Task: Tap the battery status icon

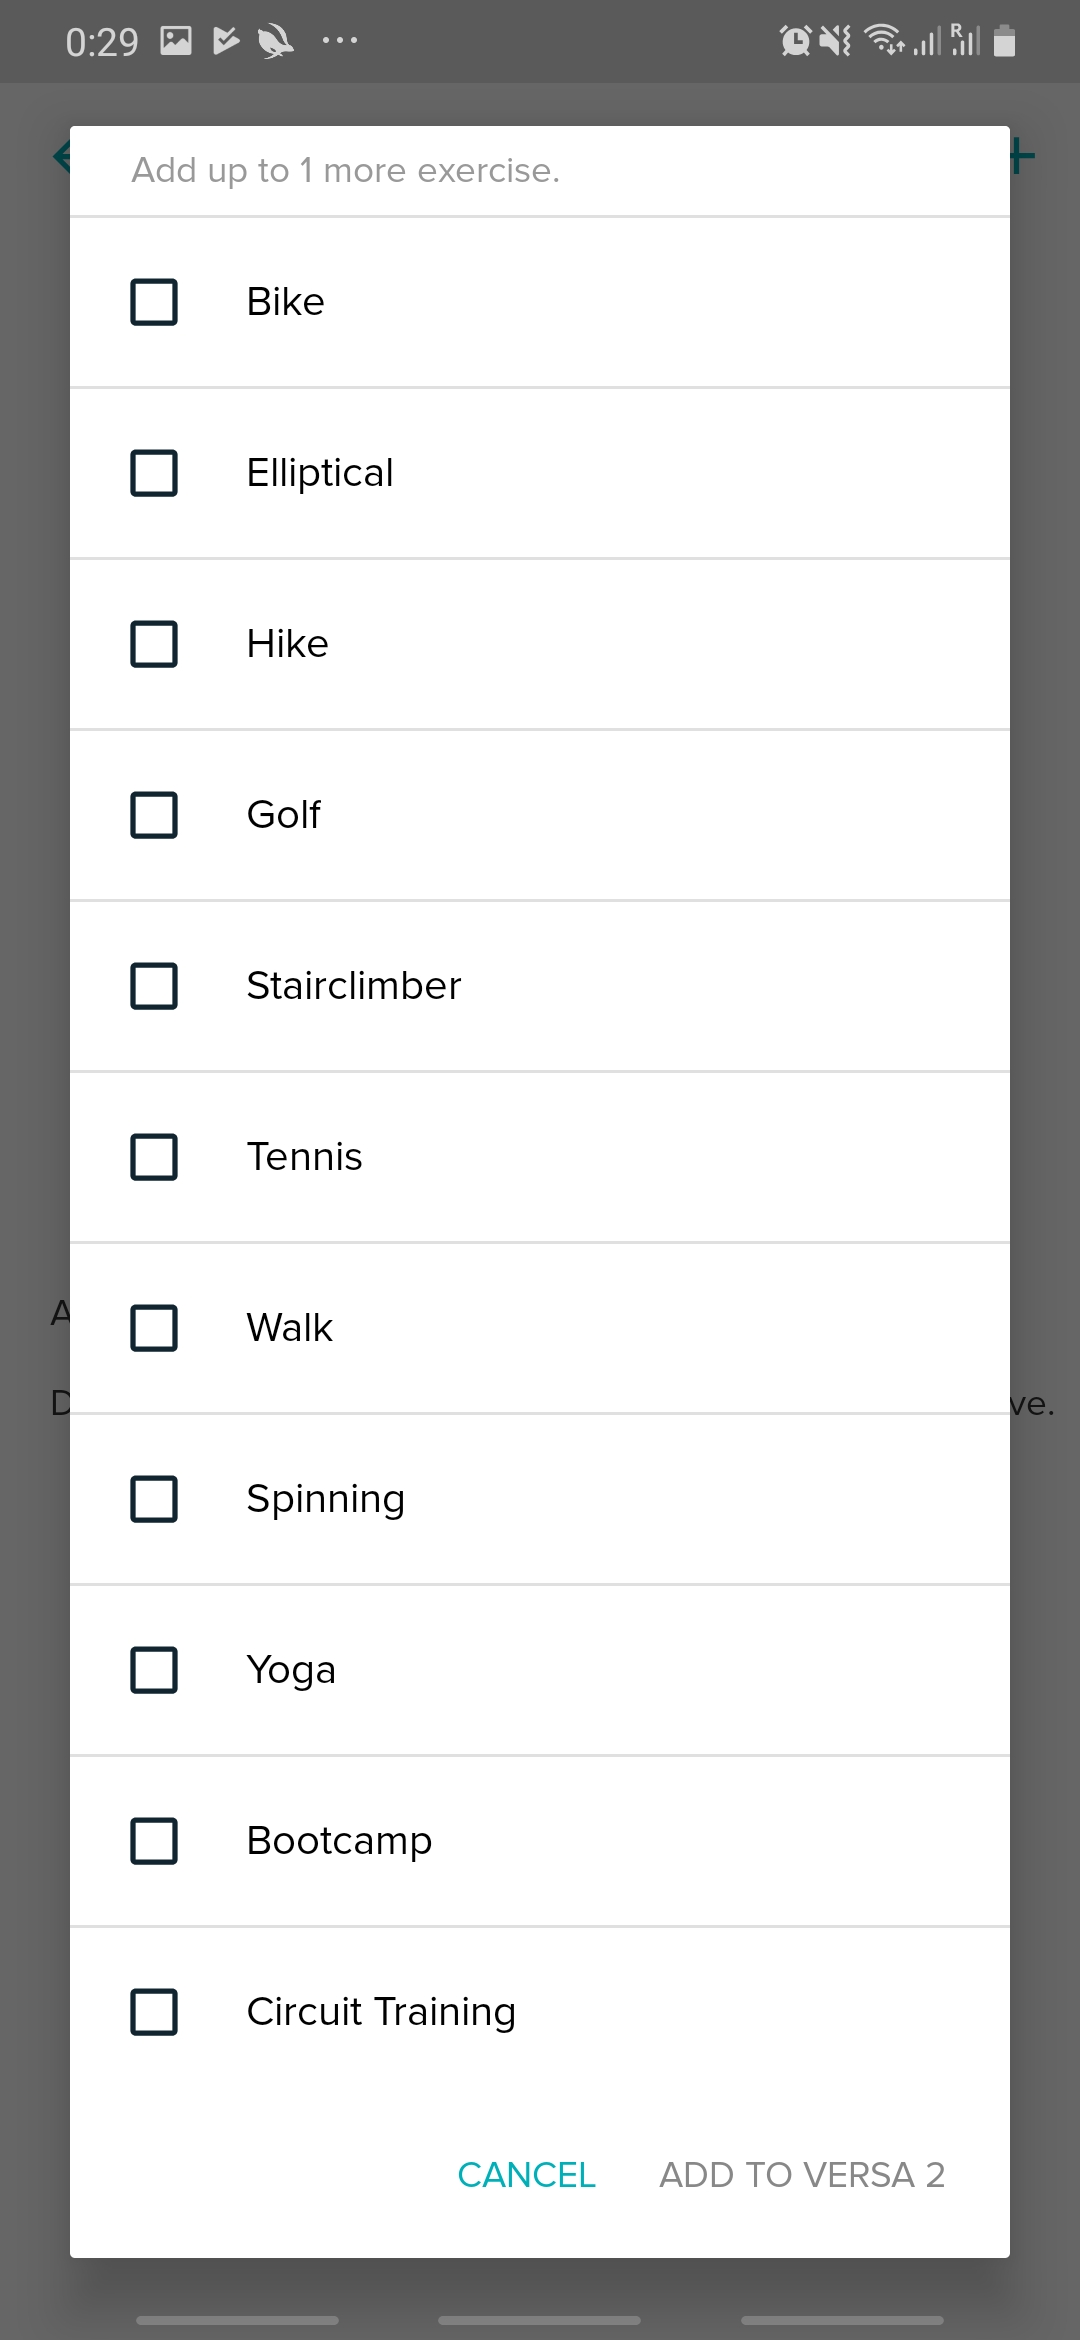Action: pyautogui.click(x=1005, y=41)
